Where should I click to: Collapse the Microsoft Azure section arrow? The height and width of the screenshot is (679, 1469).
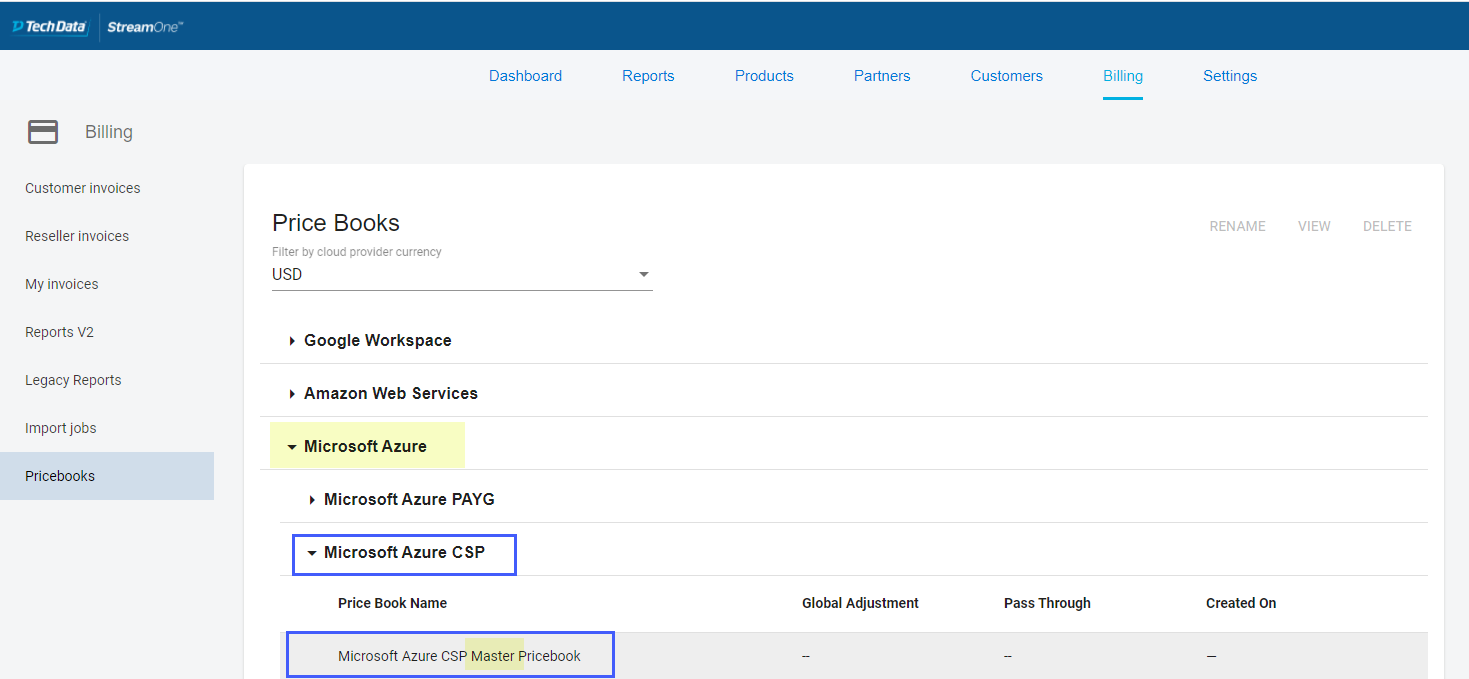click(x=292, y=447)
